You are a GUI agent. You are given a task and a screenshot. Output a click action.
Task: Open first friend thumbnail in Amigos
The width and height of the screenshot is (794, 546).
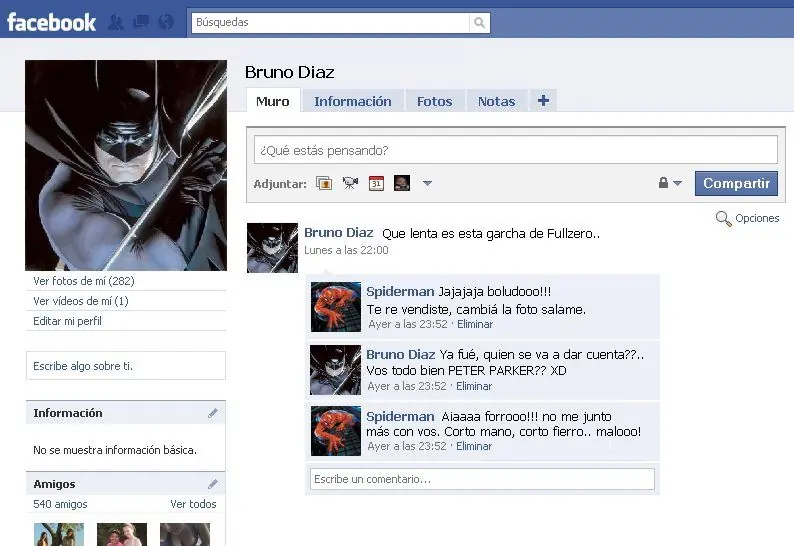coord(59,534)
